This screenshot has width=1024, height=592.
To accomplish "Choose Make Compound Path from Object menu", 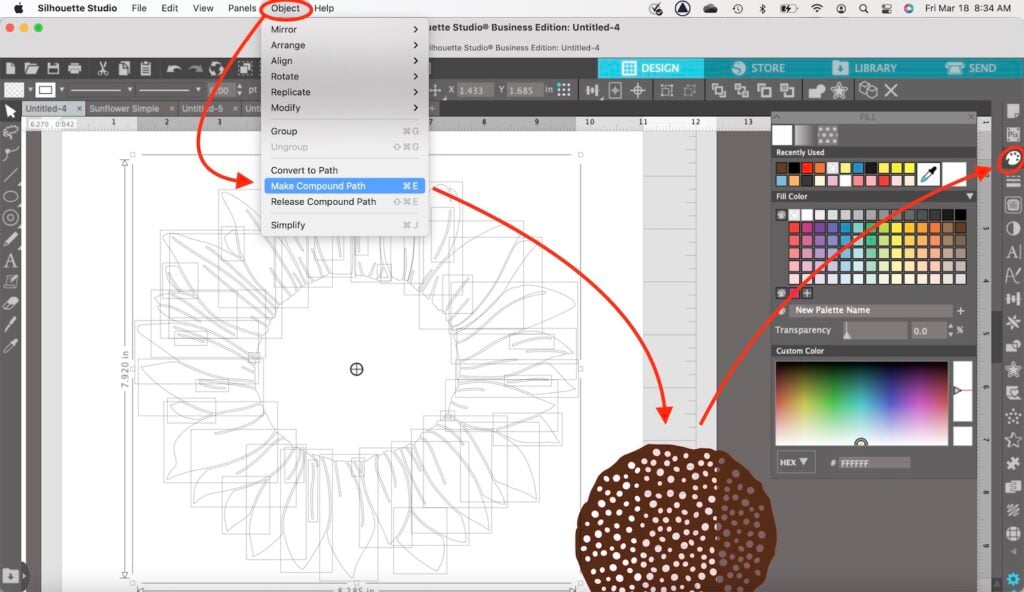I will (345, 186).
